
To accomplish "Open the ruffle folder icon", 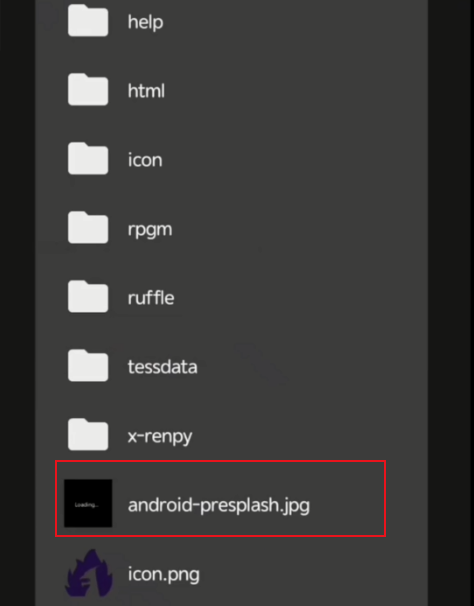I will 88,296.
